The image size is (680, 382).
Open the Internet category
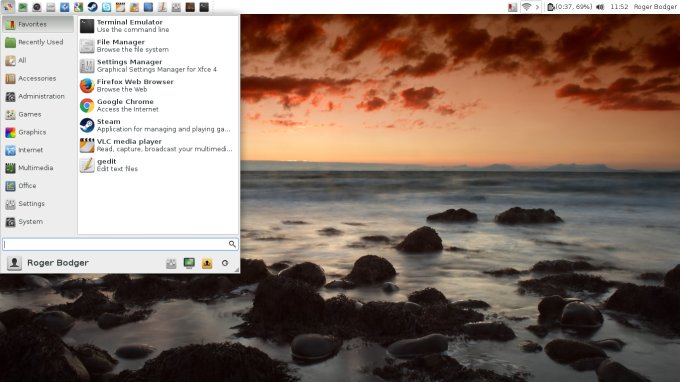(x=39, y=150)
